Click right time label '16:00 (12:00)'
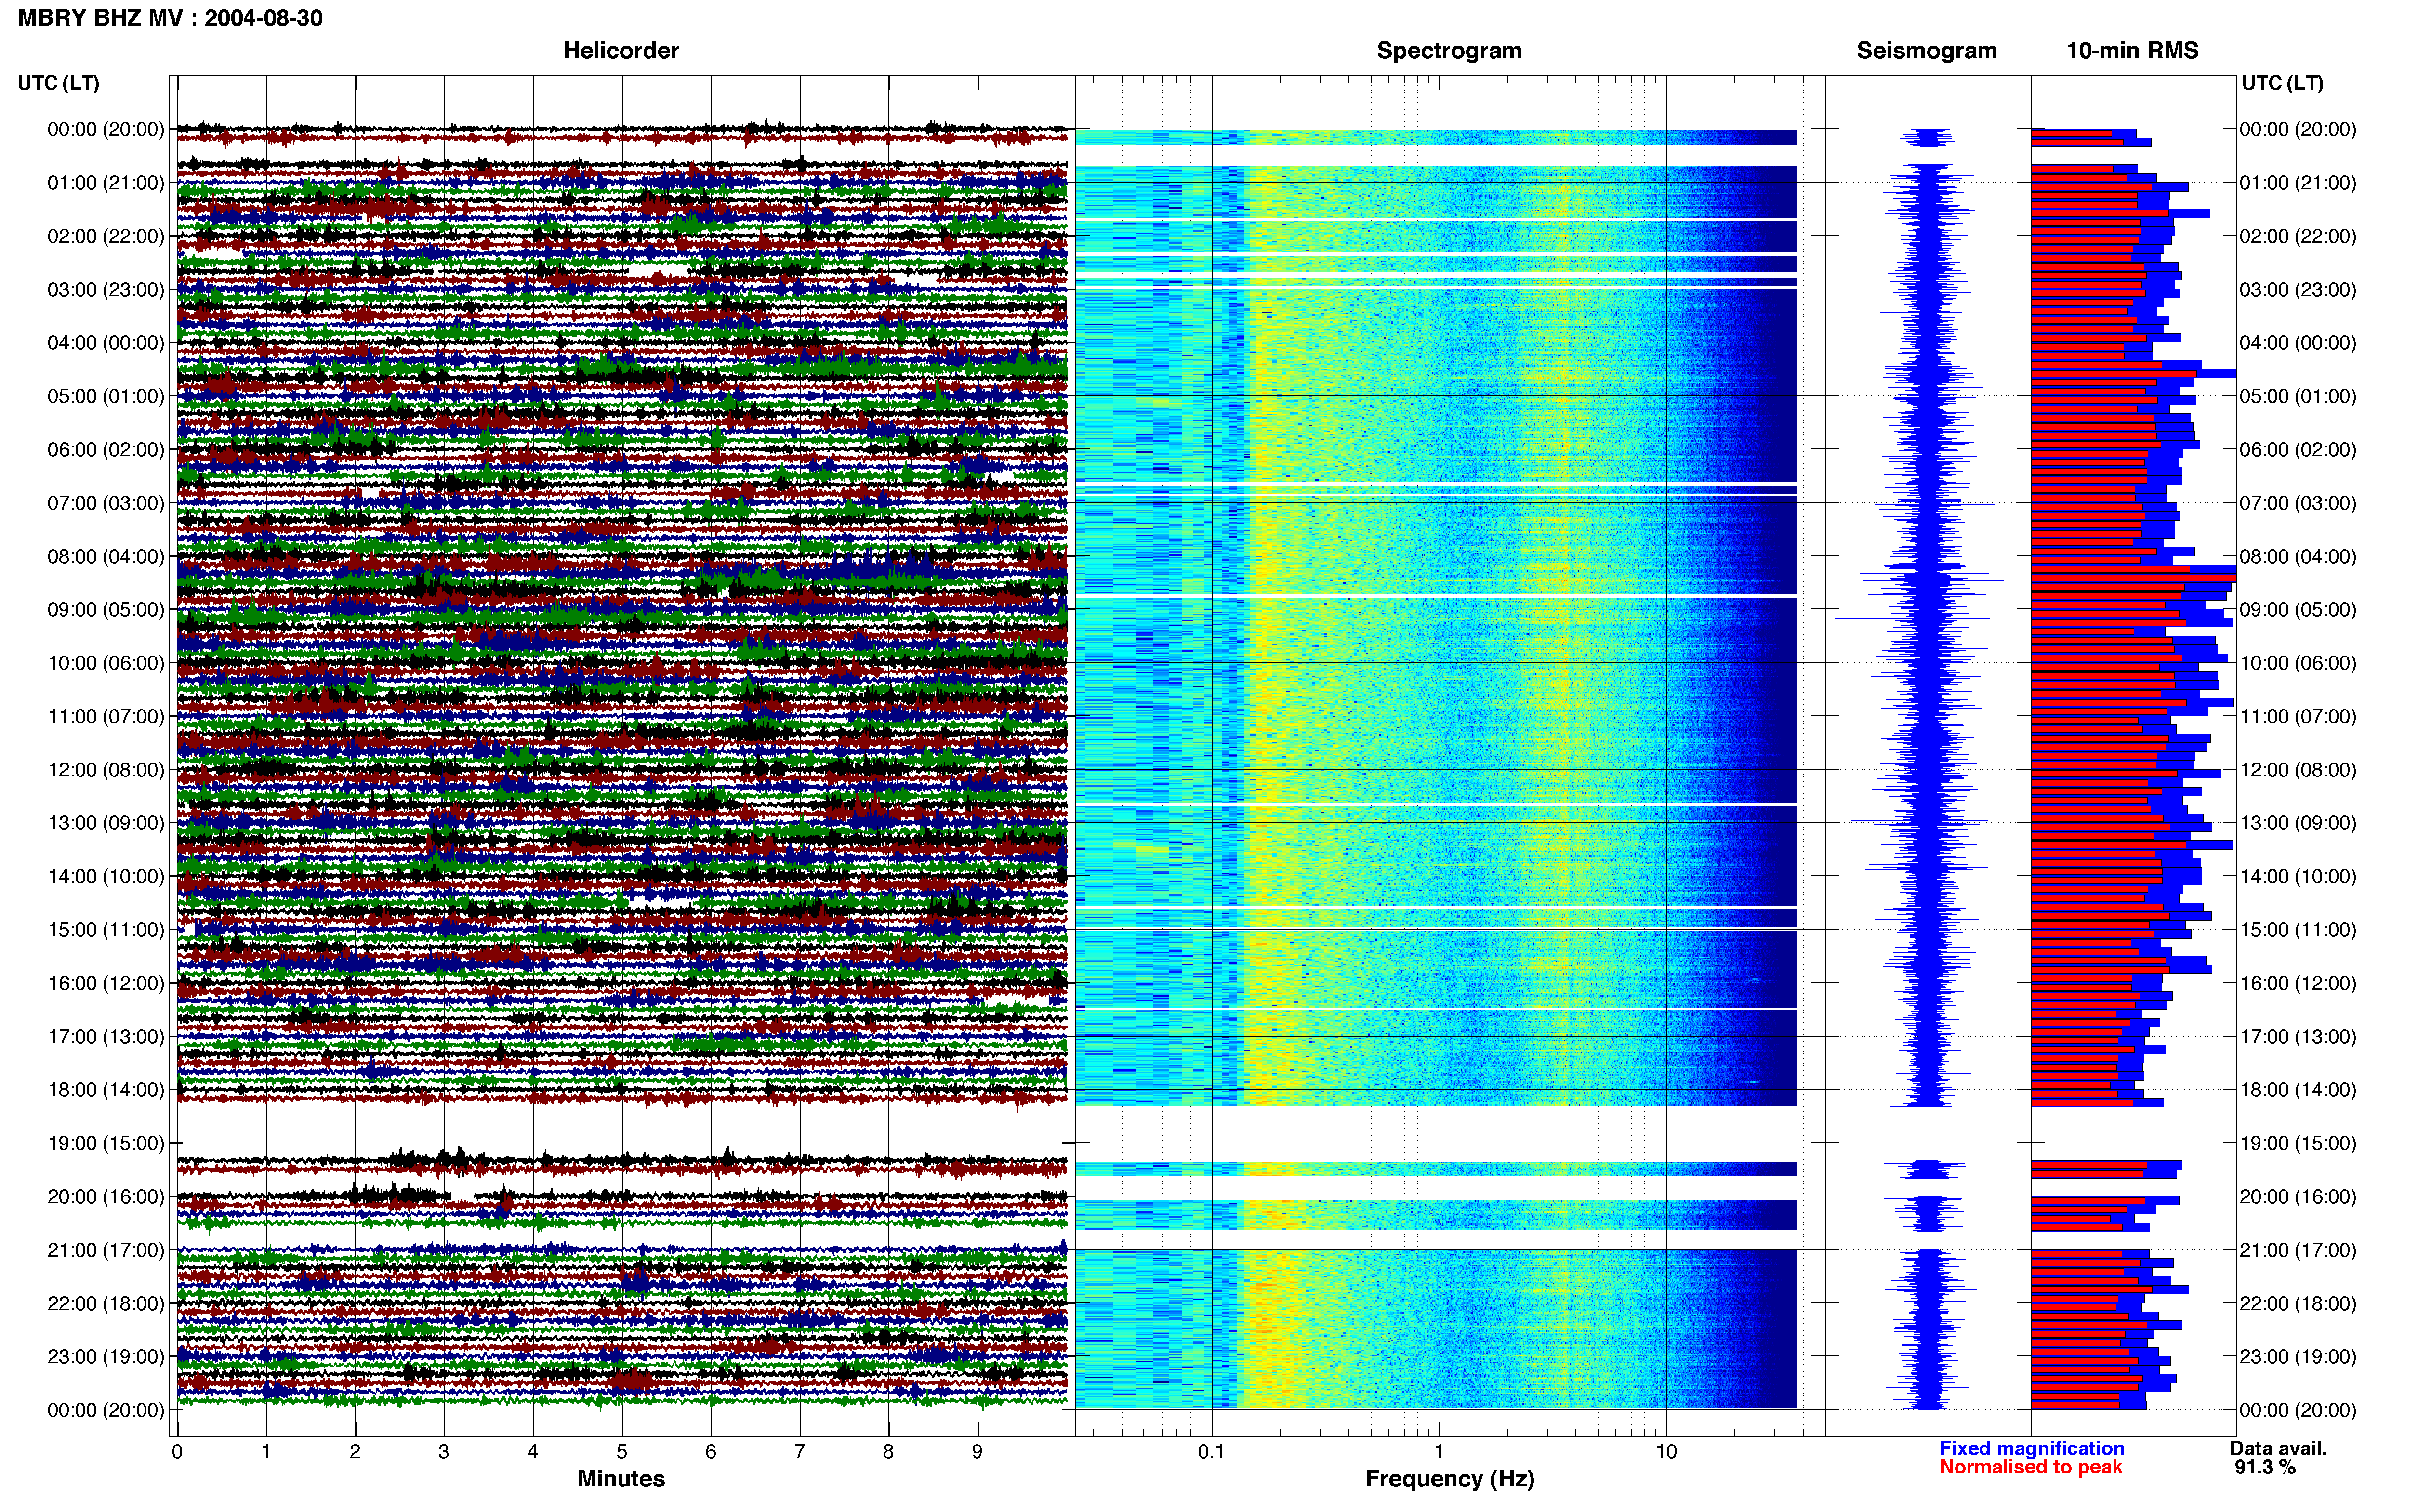The height and width of the screenshot is (1512, 2418). [x=2298, y=983]
